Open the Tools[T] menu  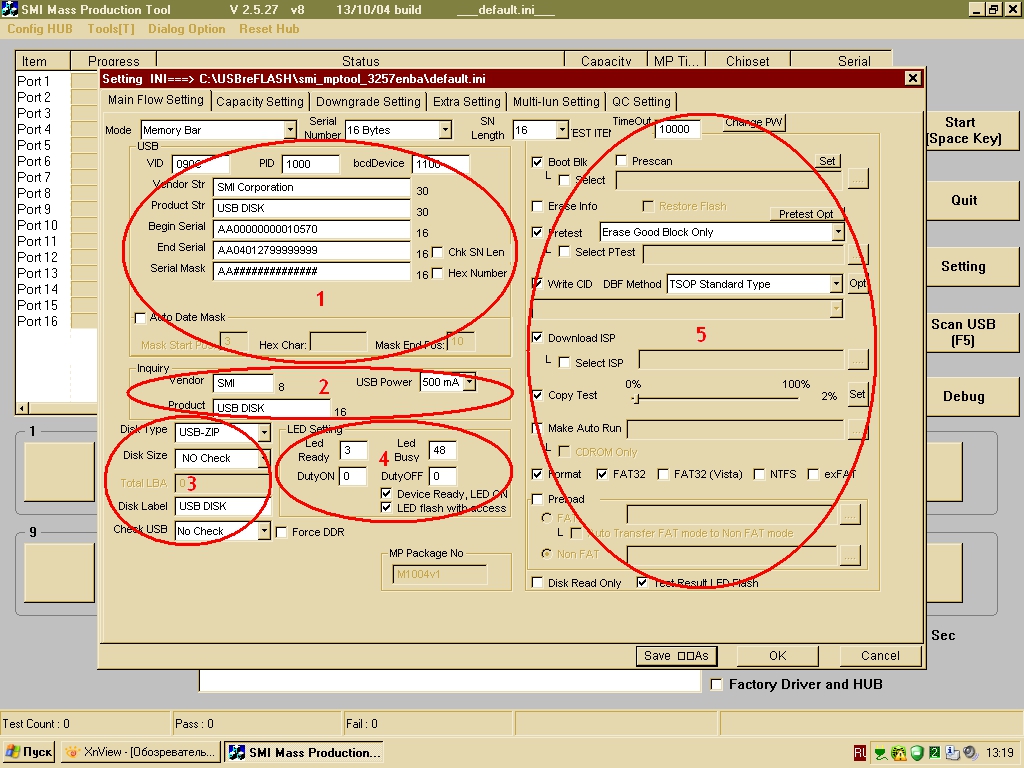tap(111, 29)
